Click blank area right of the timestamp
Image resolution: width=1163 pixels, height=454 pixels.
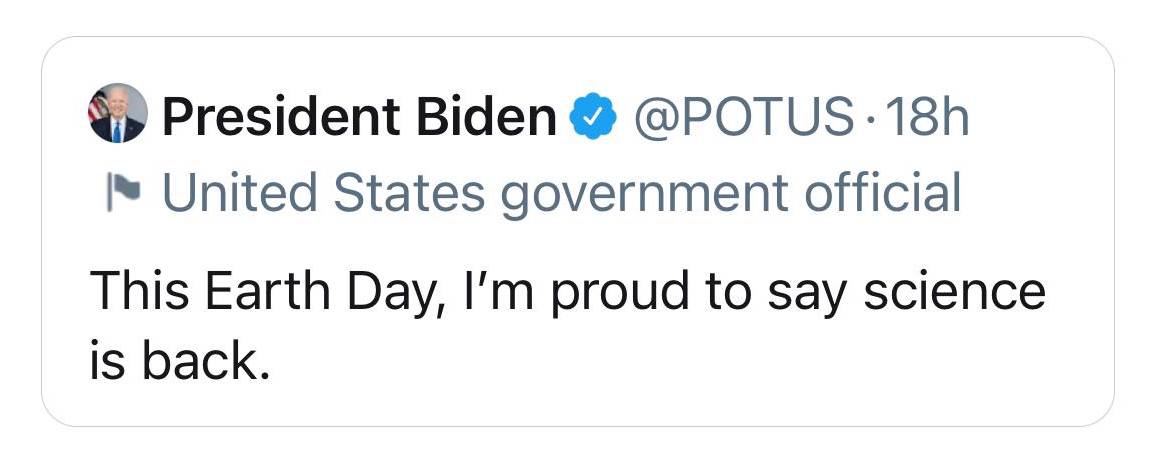coord(1040,119)
